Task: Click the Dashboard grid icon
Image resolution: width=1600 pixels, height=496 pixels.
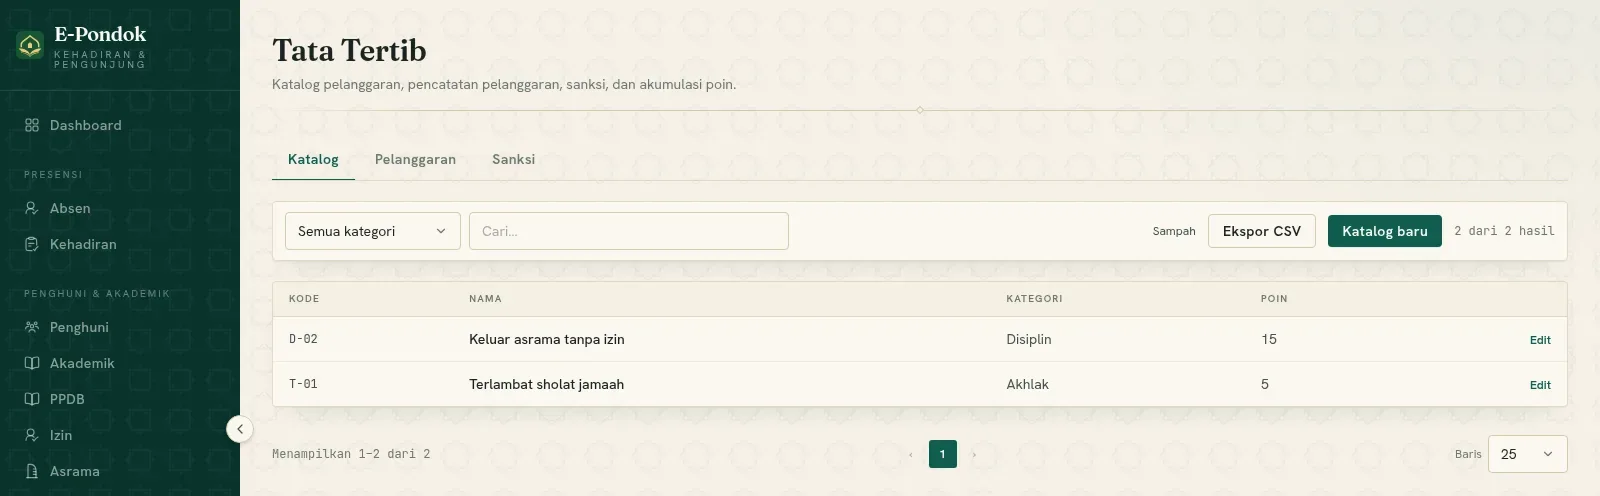Action: click(32, 125)
